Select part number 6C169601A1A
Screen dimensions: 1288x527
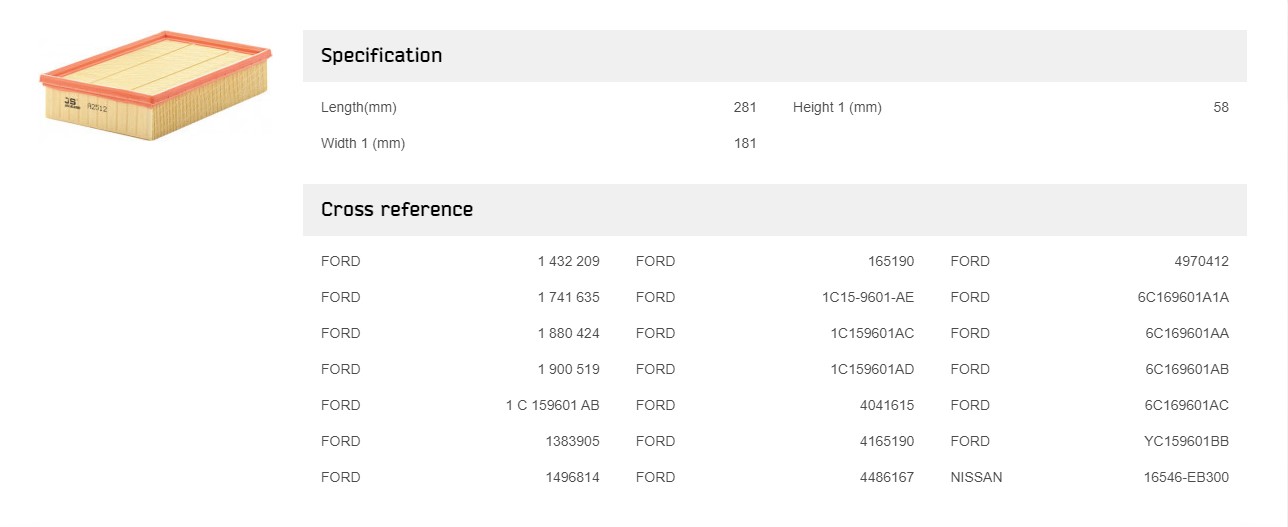[x=1184, y=297]
